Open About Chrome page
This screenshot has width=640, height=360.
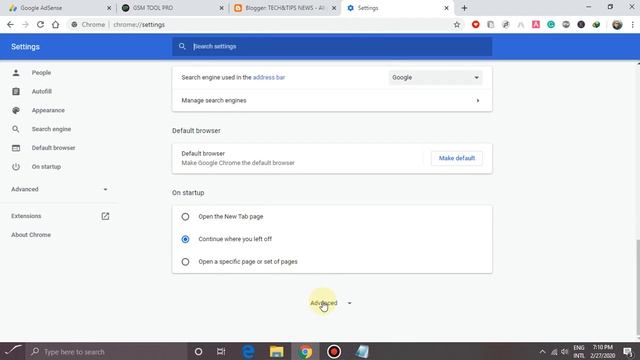tap(31, 235)
